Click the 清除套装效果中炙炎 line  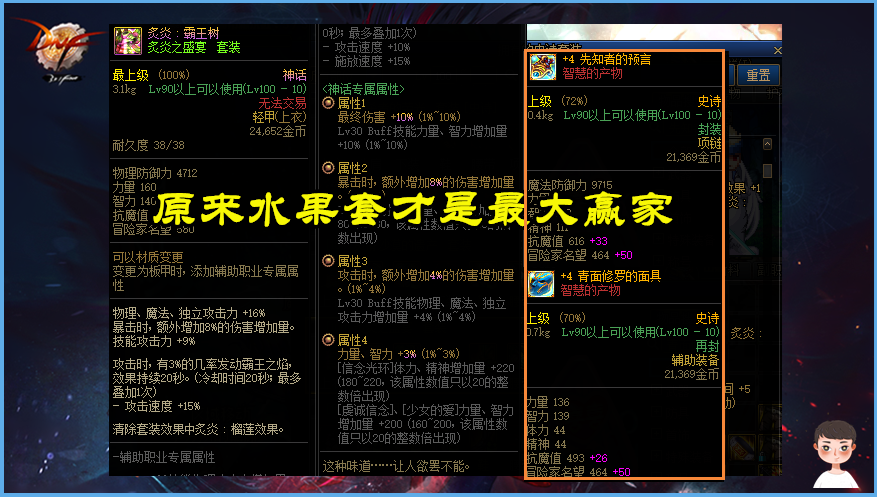(x=198, y=429)
